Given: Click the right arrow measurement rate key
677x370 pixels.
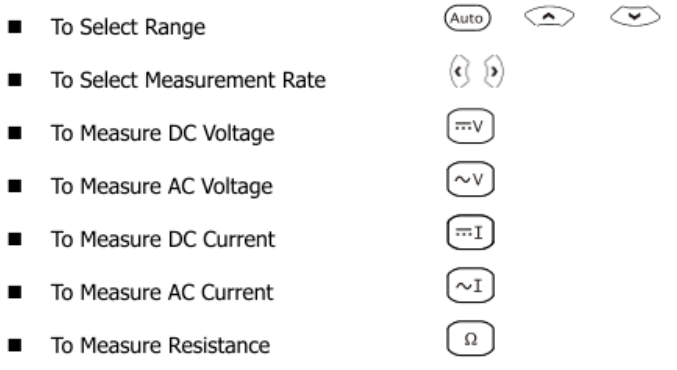Looking at the screenshot, I should [x=494, y=71].
